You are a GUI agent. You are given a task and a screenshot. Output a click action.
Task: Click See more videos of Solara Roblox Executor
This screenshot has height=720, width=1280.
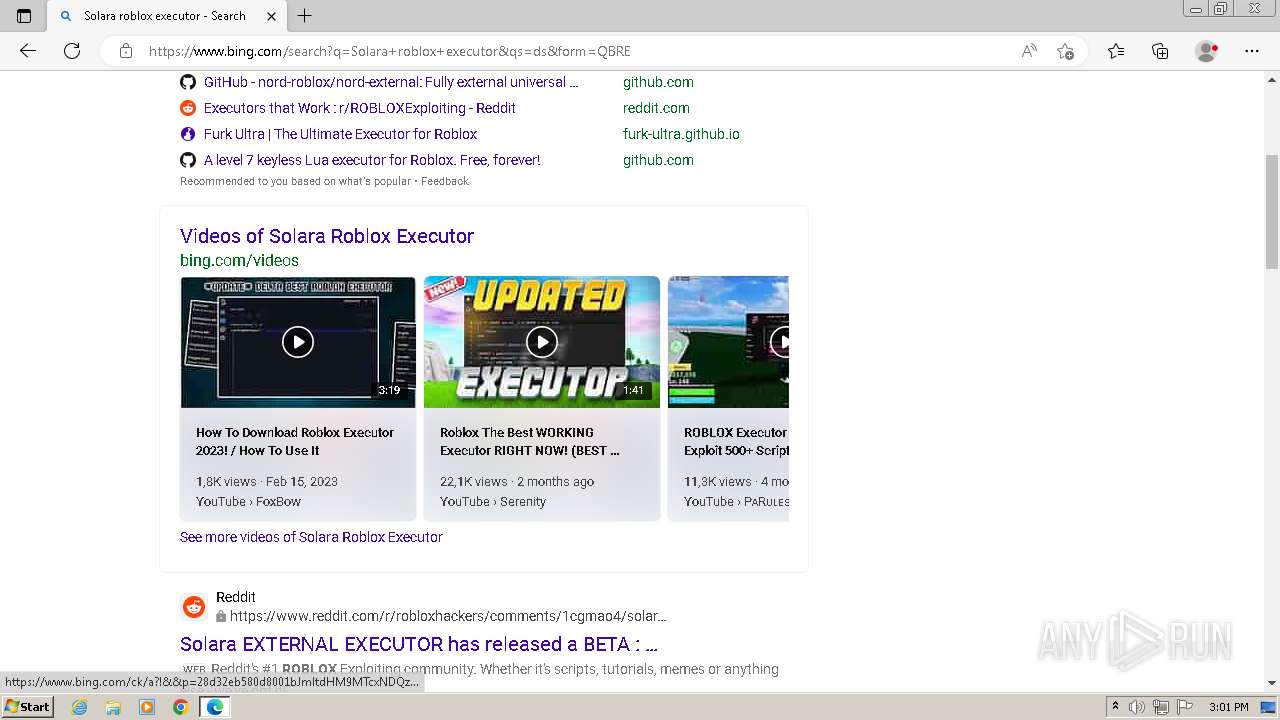(311, 537)
